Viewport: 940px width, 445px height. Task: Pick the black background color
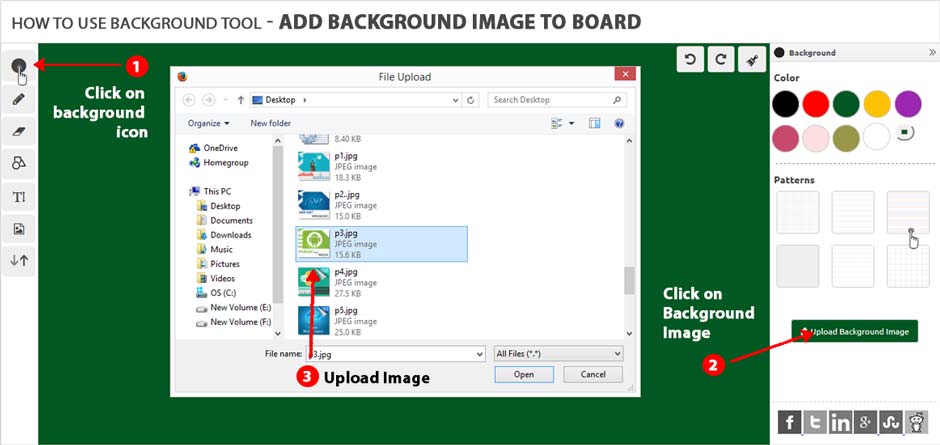(x=785, y=104)
